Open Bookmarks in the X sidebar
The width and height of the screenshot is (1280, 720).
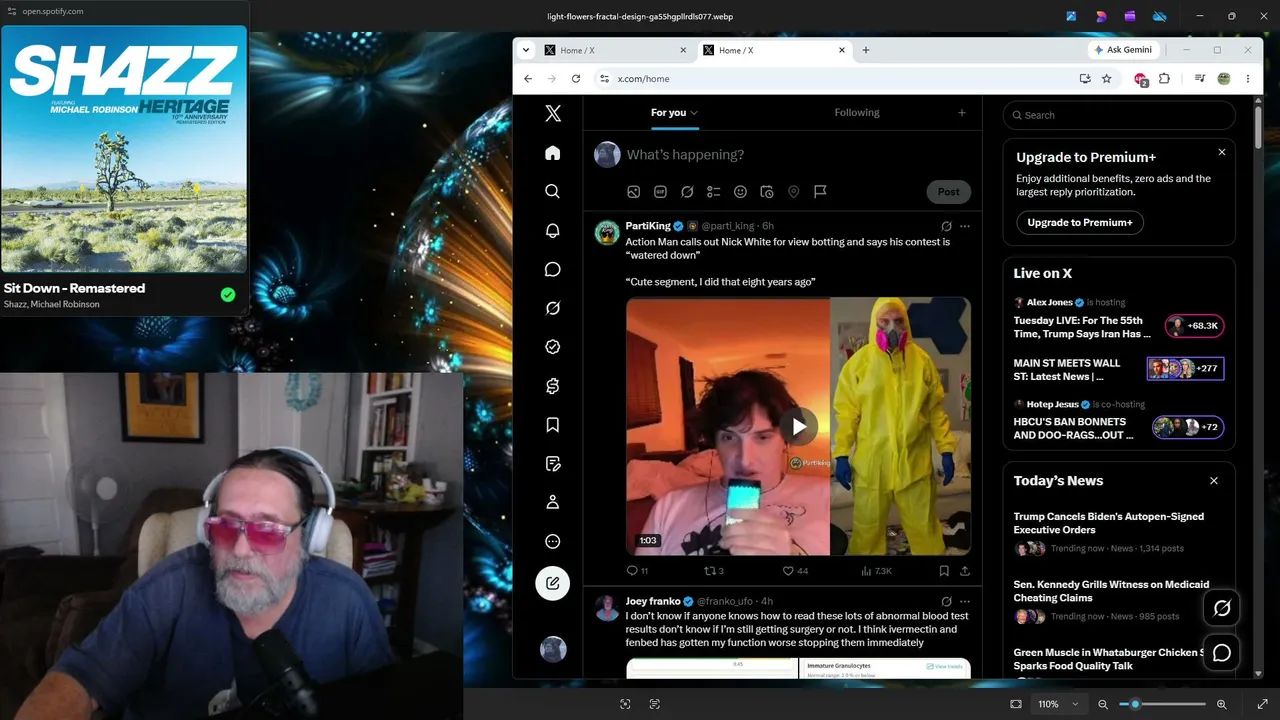coord(553,425)
